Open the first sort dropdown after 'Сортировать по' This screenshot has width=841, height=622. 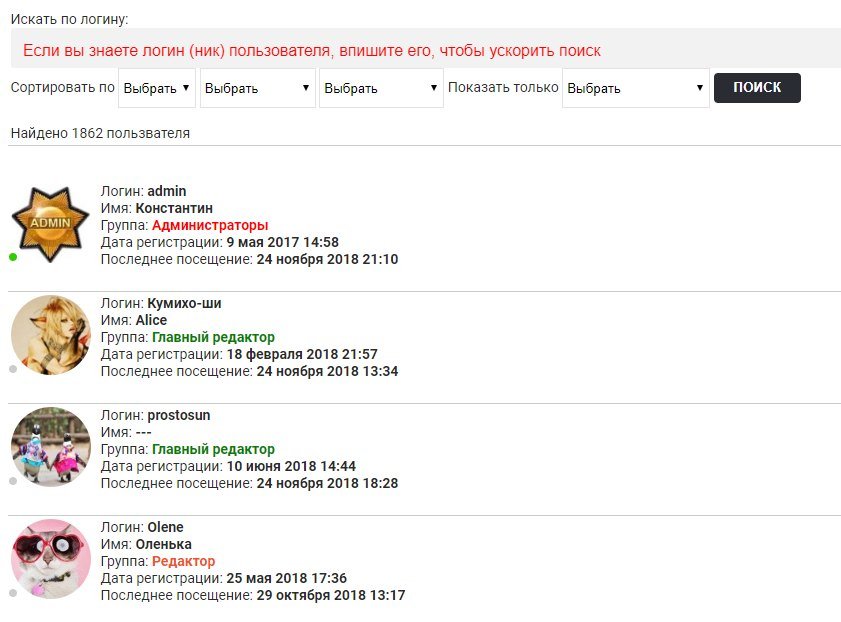click(x=157, y=88)
